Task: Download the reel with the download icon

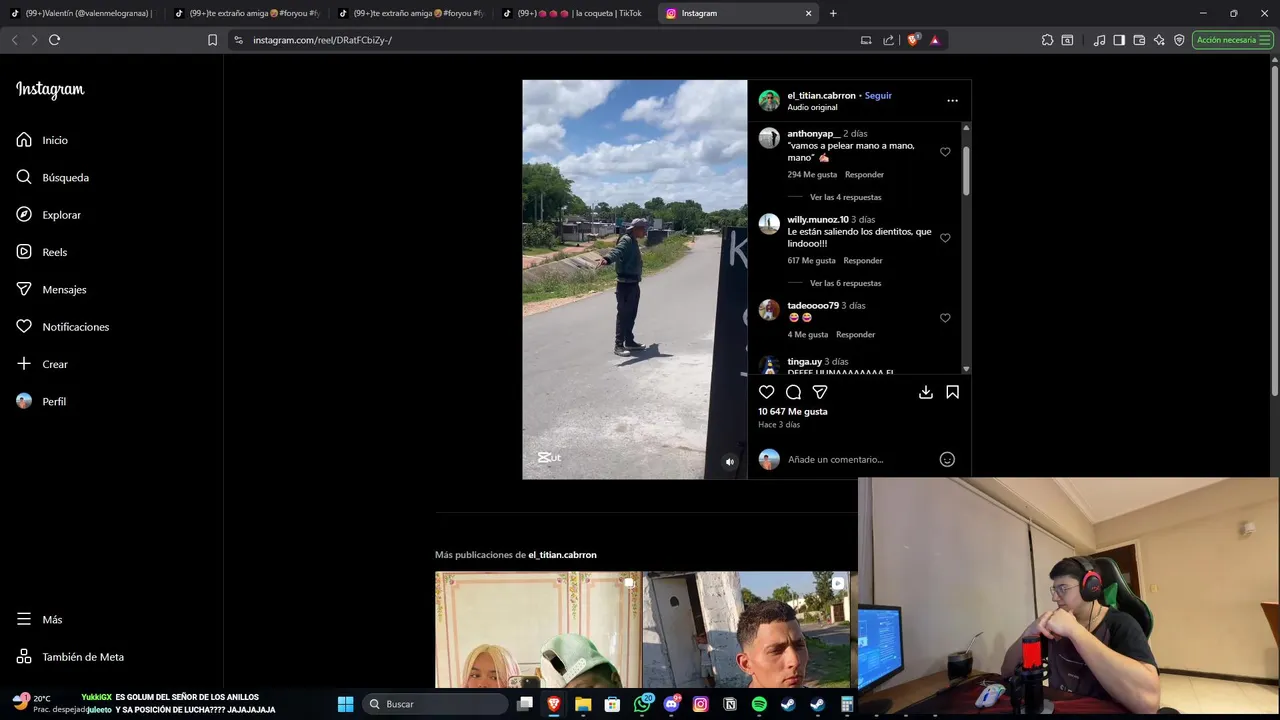Action: pos(926,392)
